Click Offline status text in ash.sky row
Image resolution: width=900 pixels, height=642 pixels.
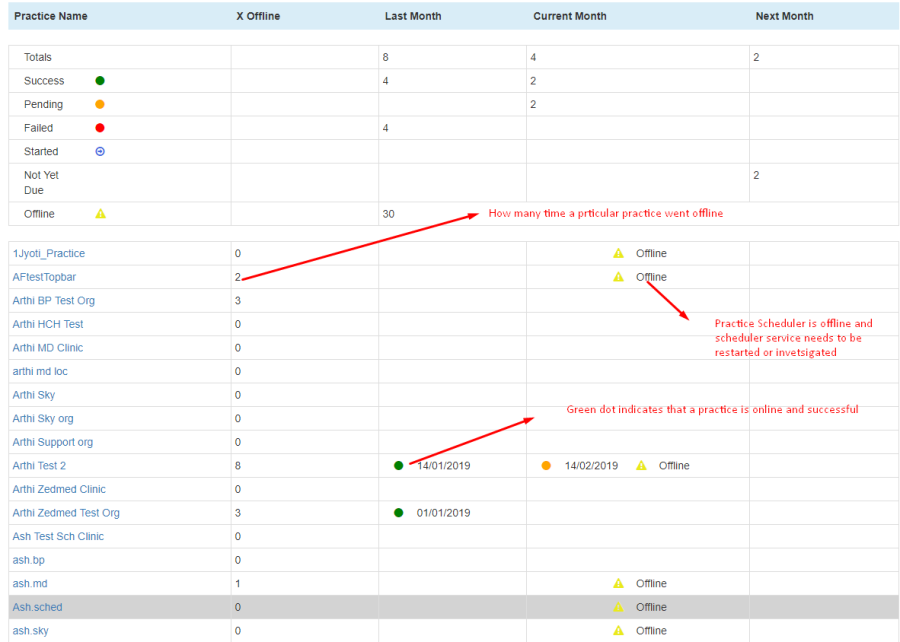click(651, 631)
